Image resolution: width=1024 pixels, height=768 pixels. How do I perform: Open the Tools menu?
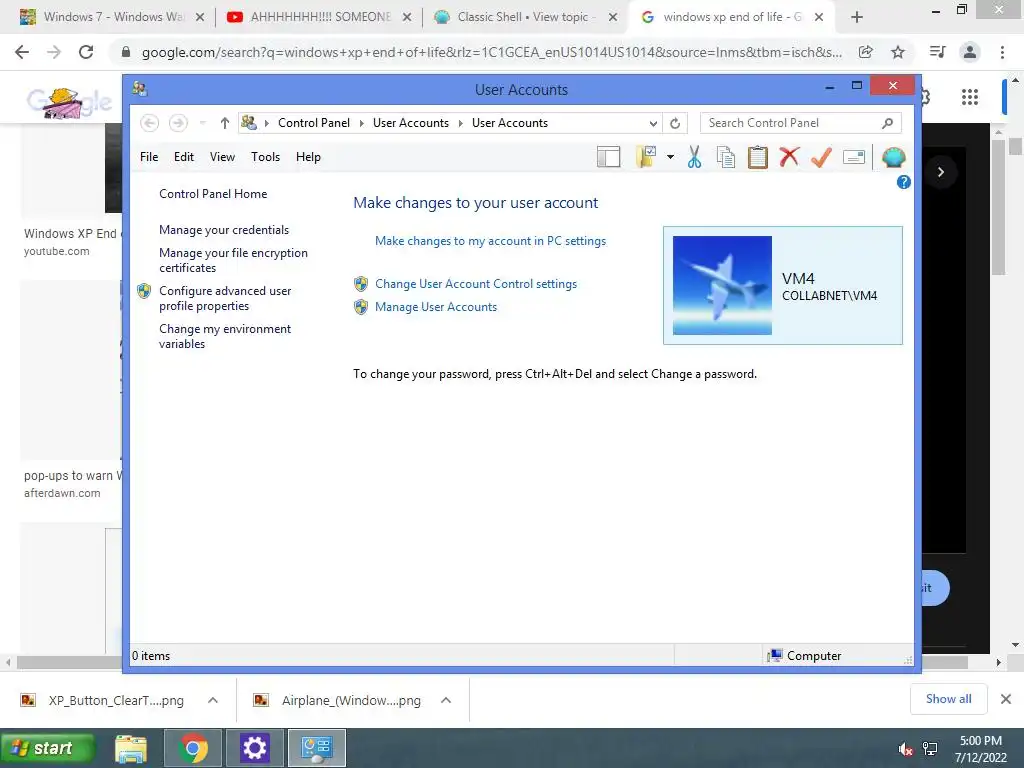(x=265, y=157)
